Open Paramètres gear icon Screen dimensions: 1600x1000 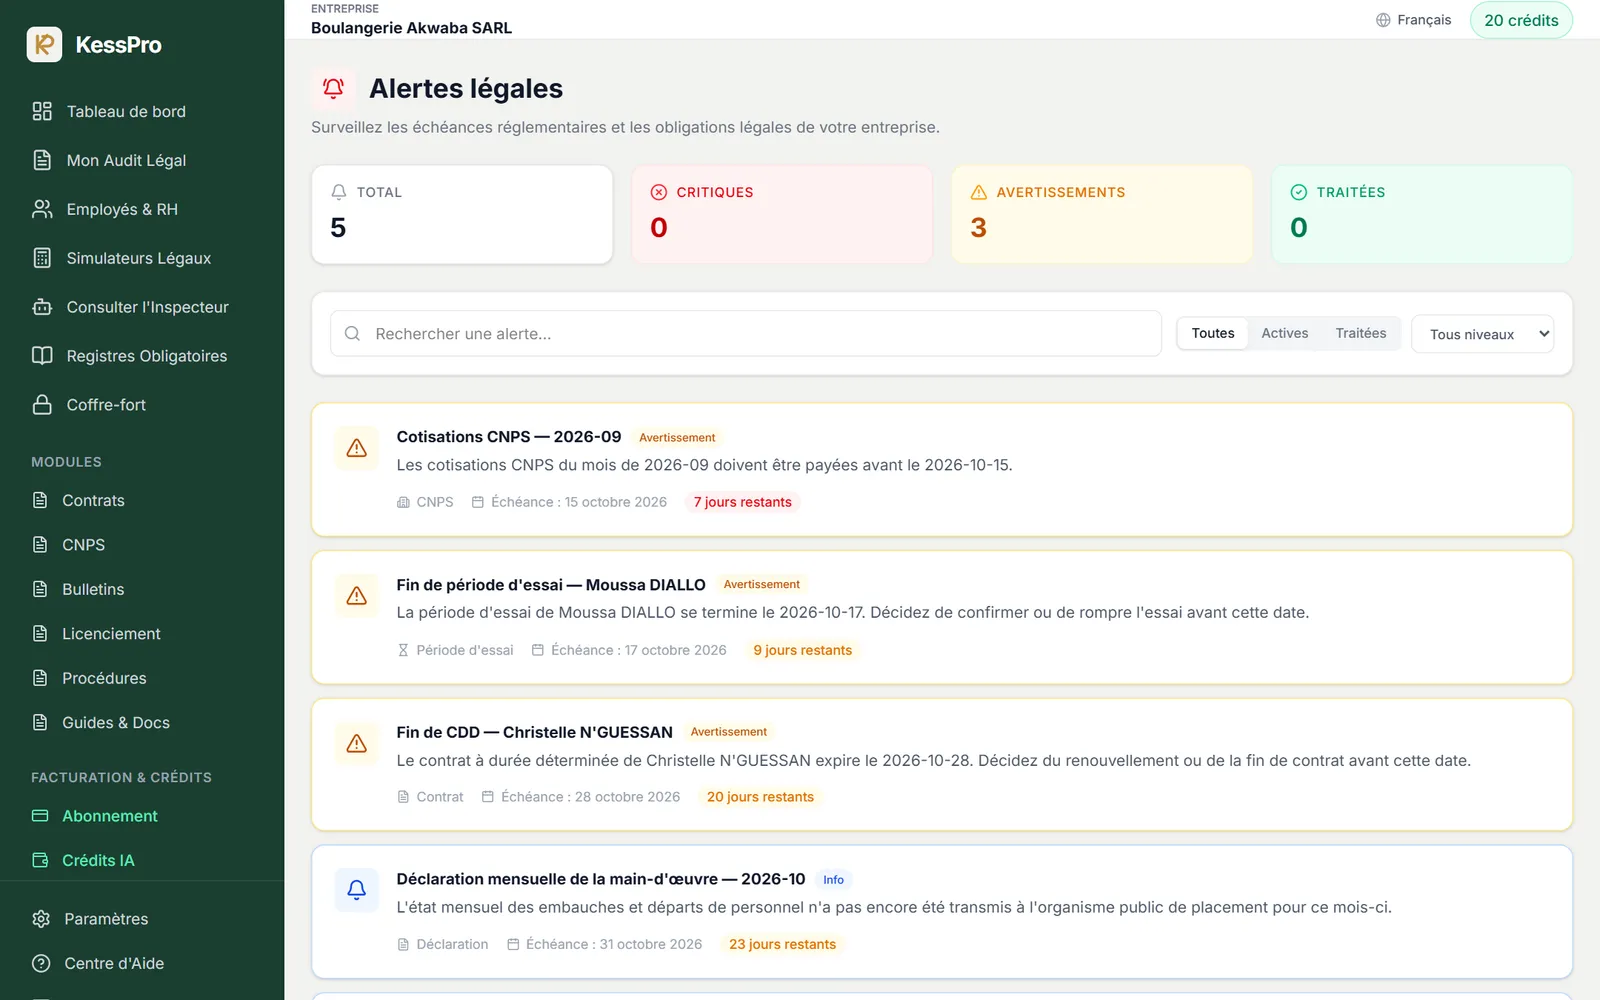(41, 919)
